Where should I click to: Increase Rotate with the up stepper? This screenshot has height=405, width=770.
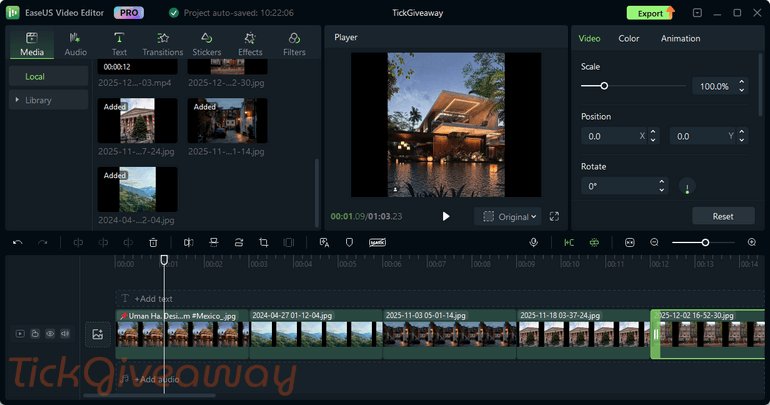tap(662, 182)
